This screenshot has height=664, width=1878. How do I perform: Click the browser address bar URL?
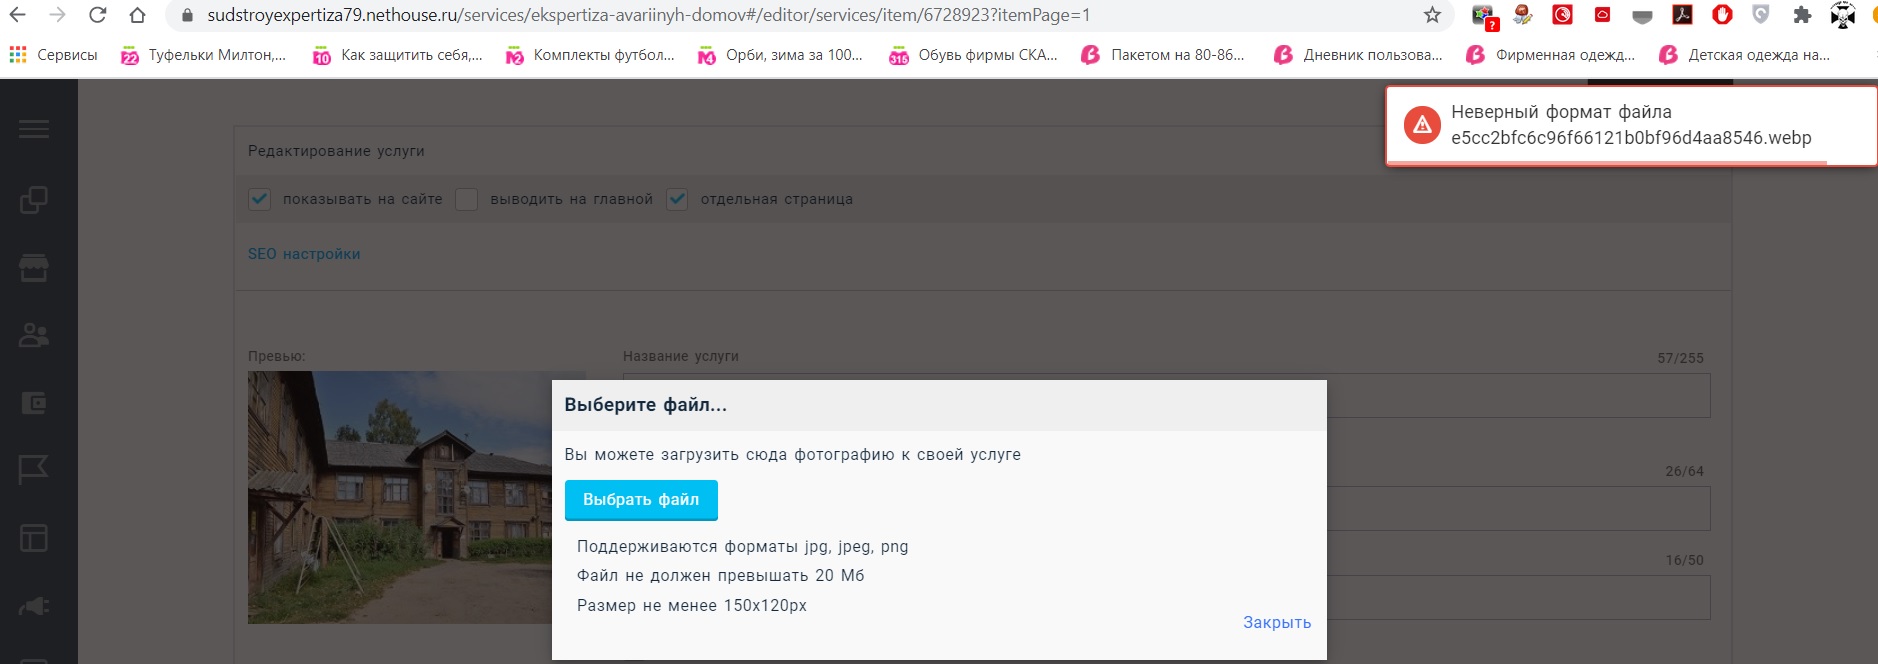[649, 15]
